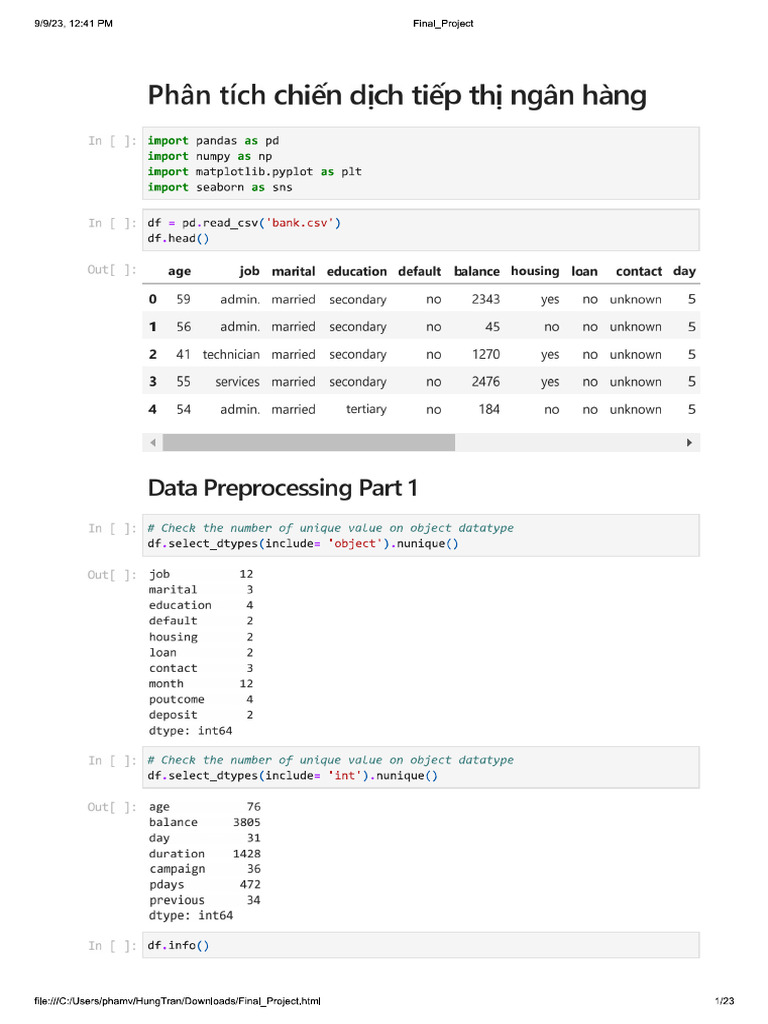The image size is (768, 1024).
Task: Click the code cell selecting 'object' dtypes
Action: pos(421,536)
